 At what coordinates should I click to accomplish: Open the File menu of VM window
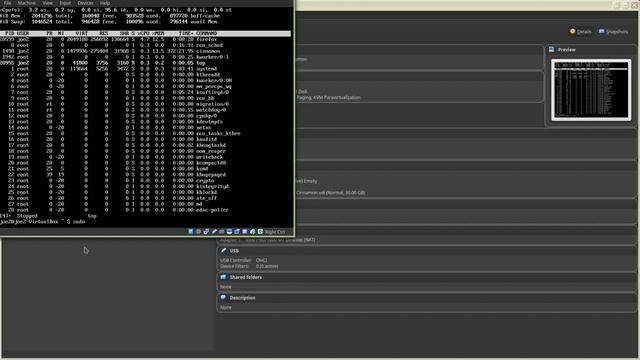[x=7, y=3]
